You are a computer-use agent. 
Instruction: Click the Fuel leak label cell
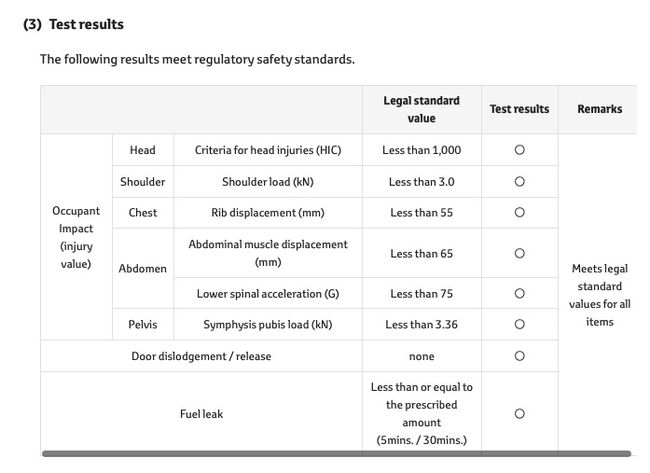point(201,414)
